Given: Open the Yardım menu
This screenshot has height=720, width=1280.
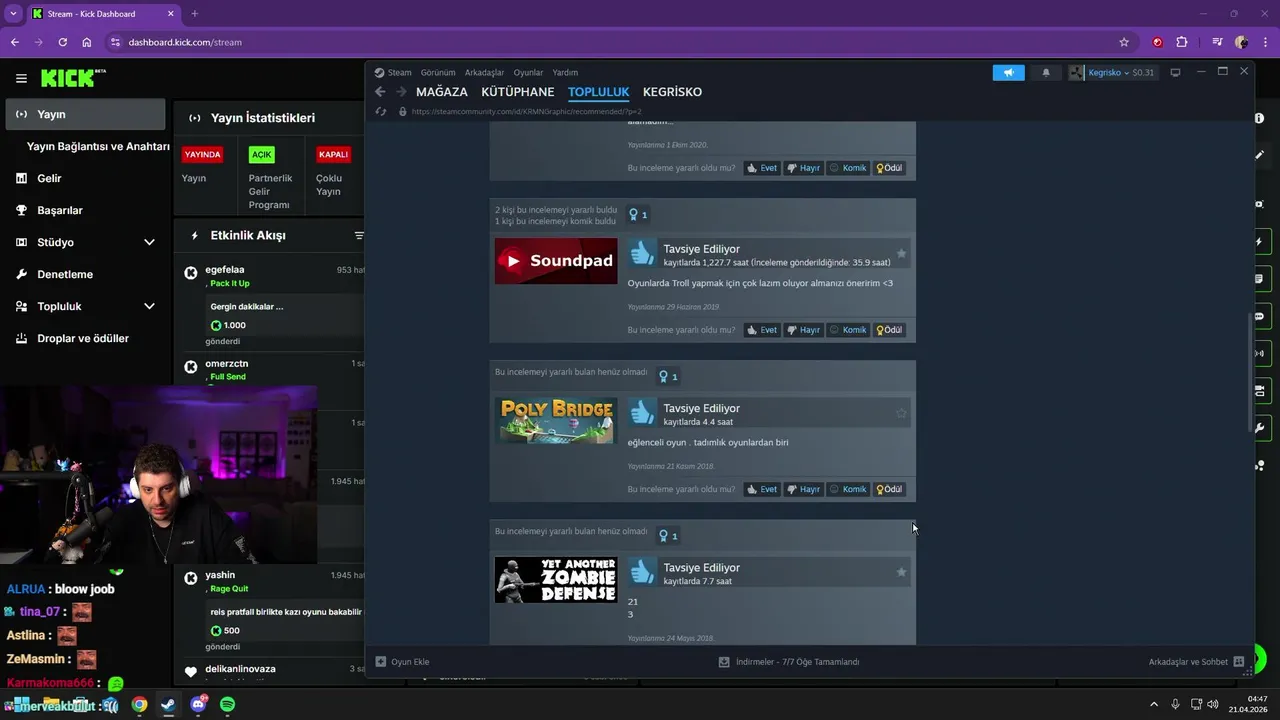Looking at the screenshot, I should 565,72.
